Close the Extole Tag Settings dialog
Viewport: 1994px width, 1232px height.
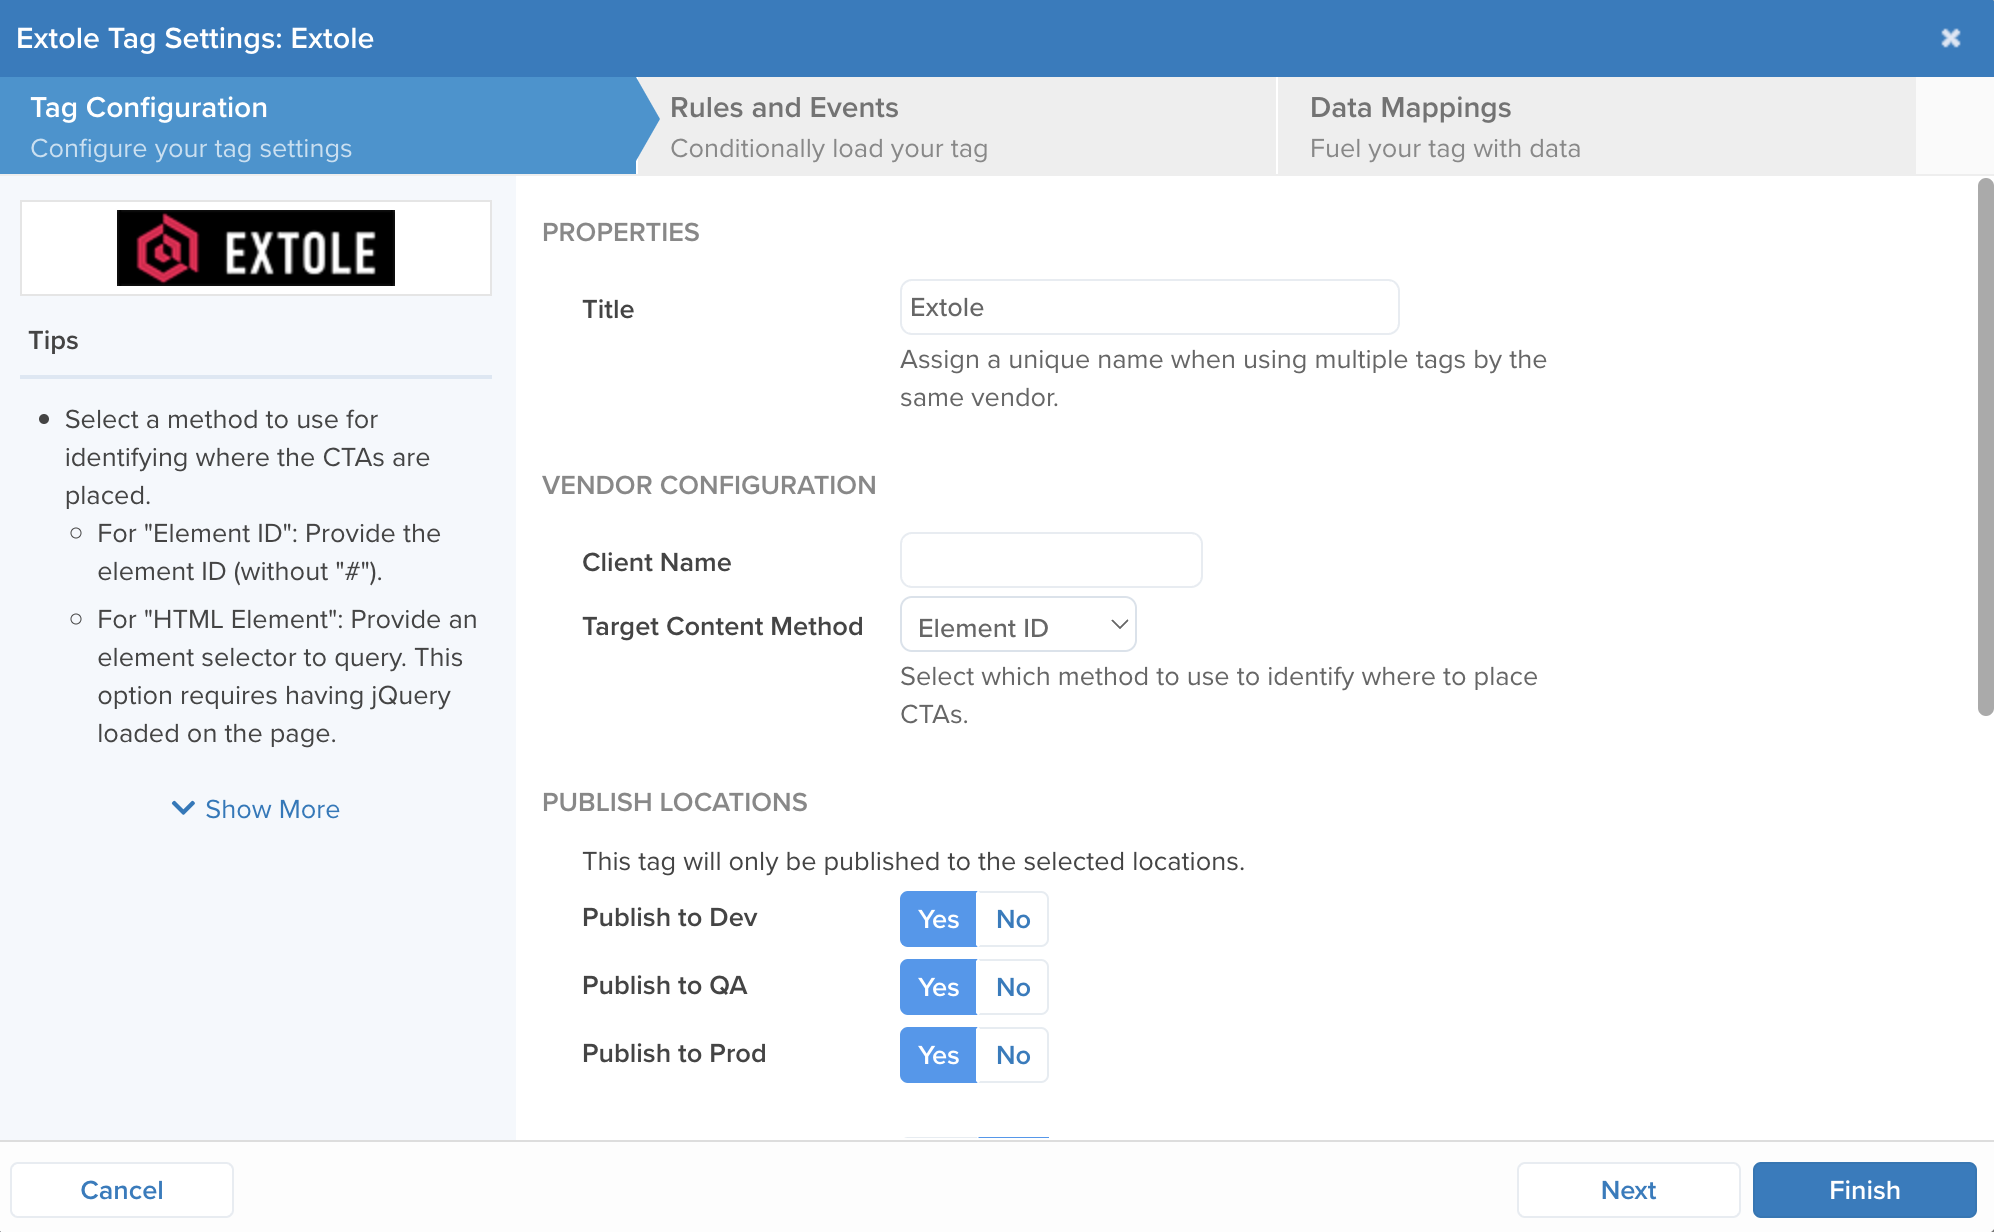(1950, 38)
